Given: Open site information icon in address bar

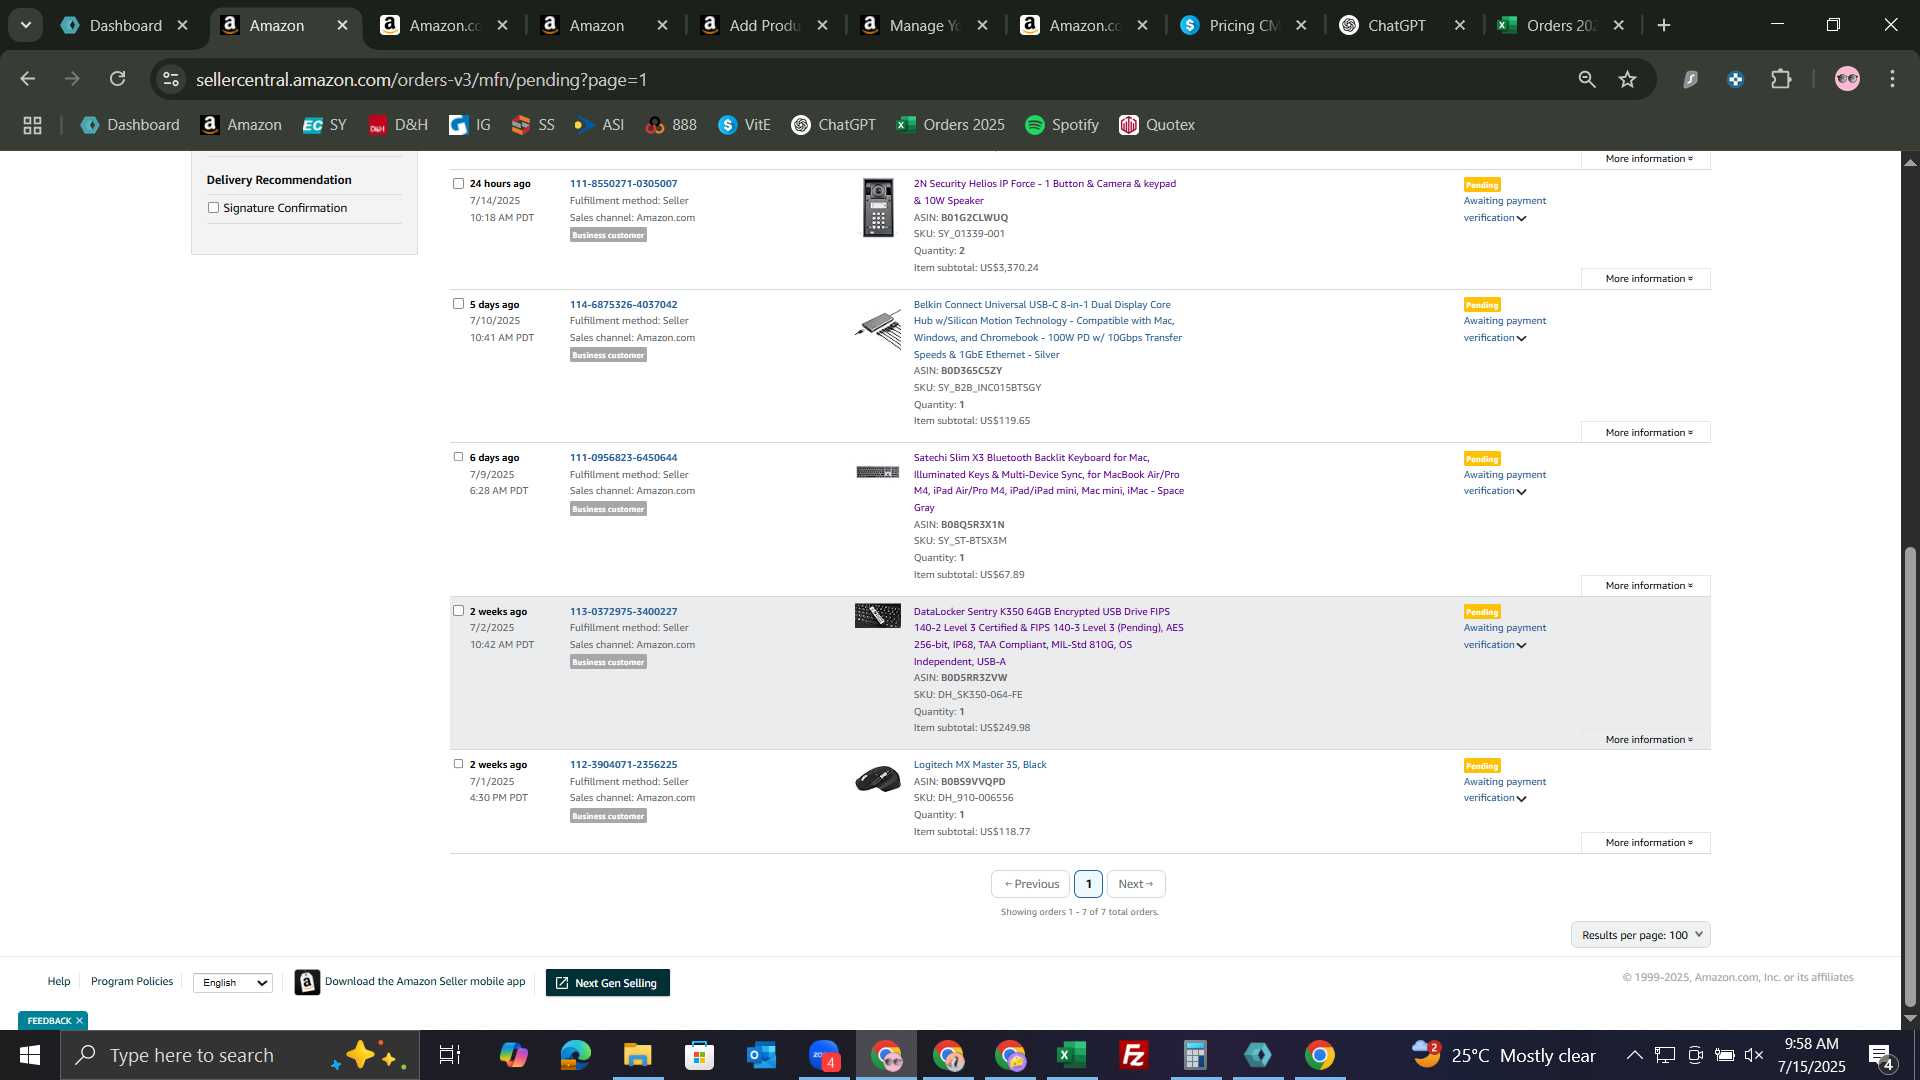Looking at the screenshot, I should (171, 79).
